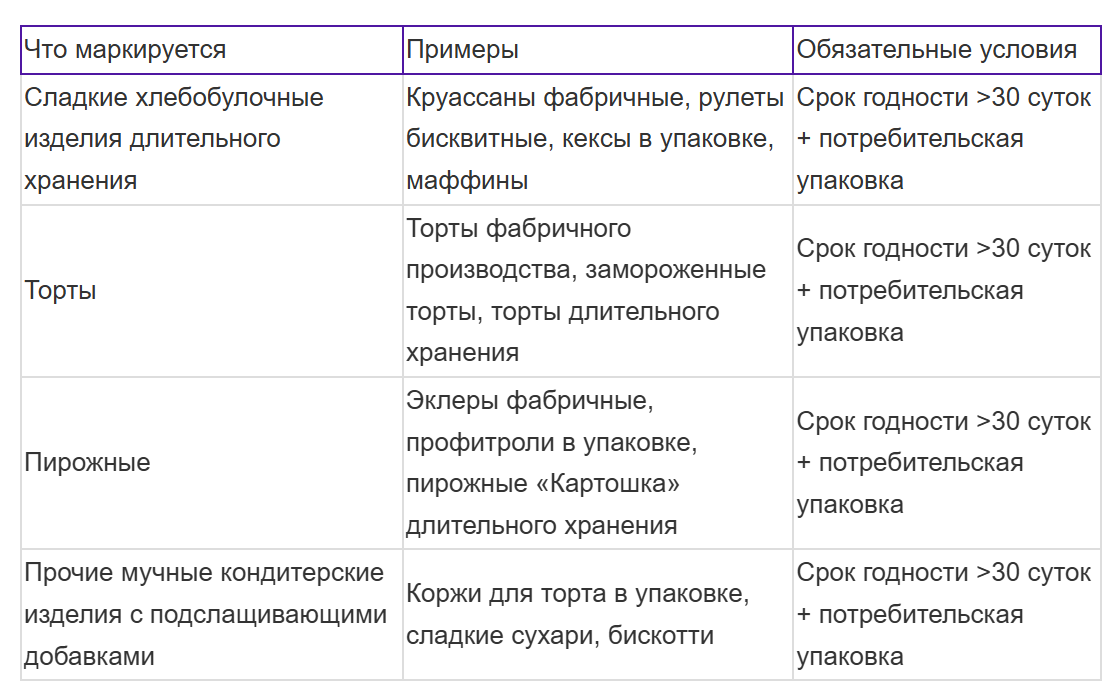Click 'профитроли в упаковке' text
The width and height of the screenshot is (1111, 700).
coord(551,443)
